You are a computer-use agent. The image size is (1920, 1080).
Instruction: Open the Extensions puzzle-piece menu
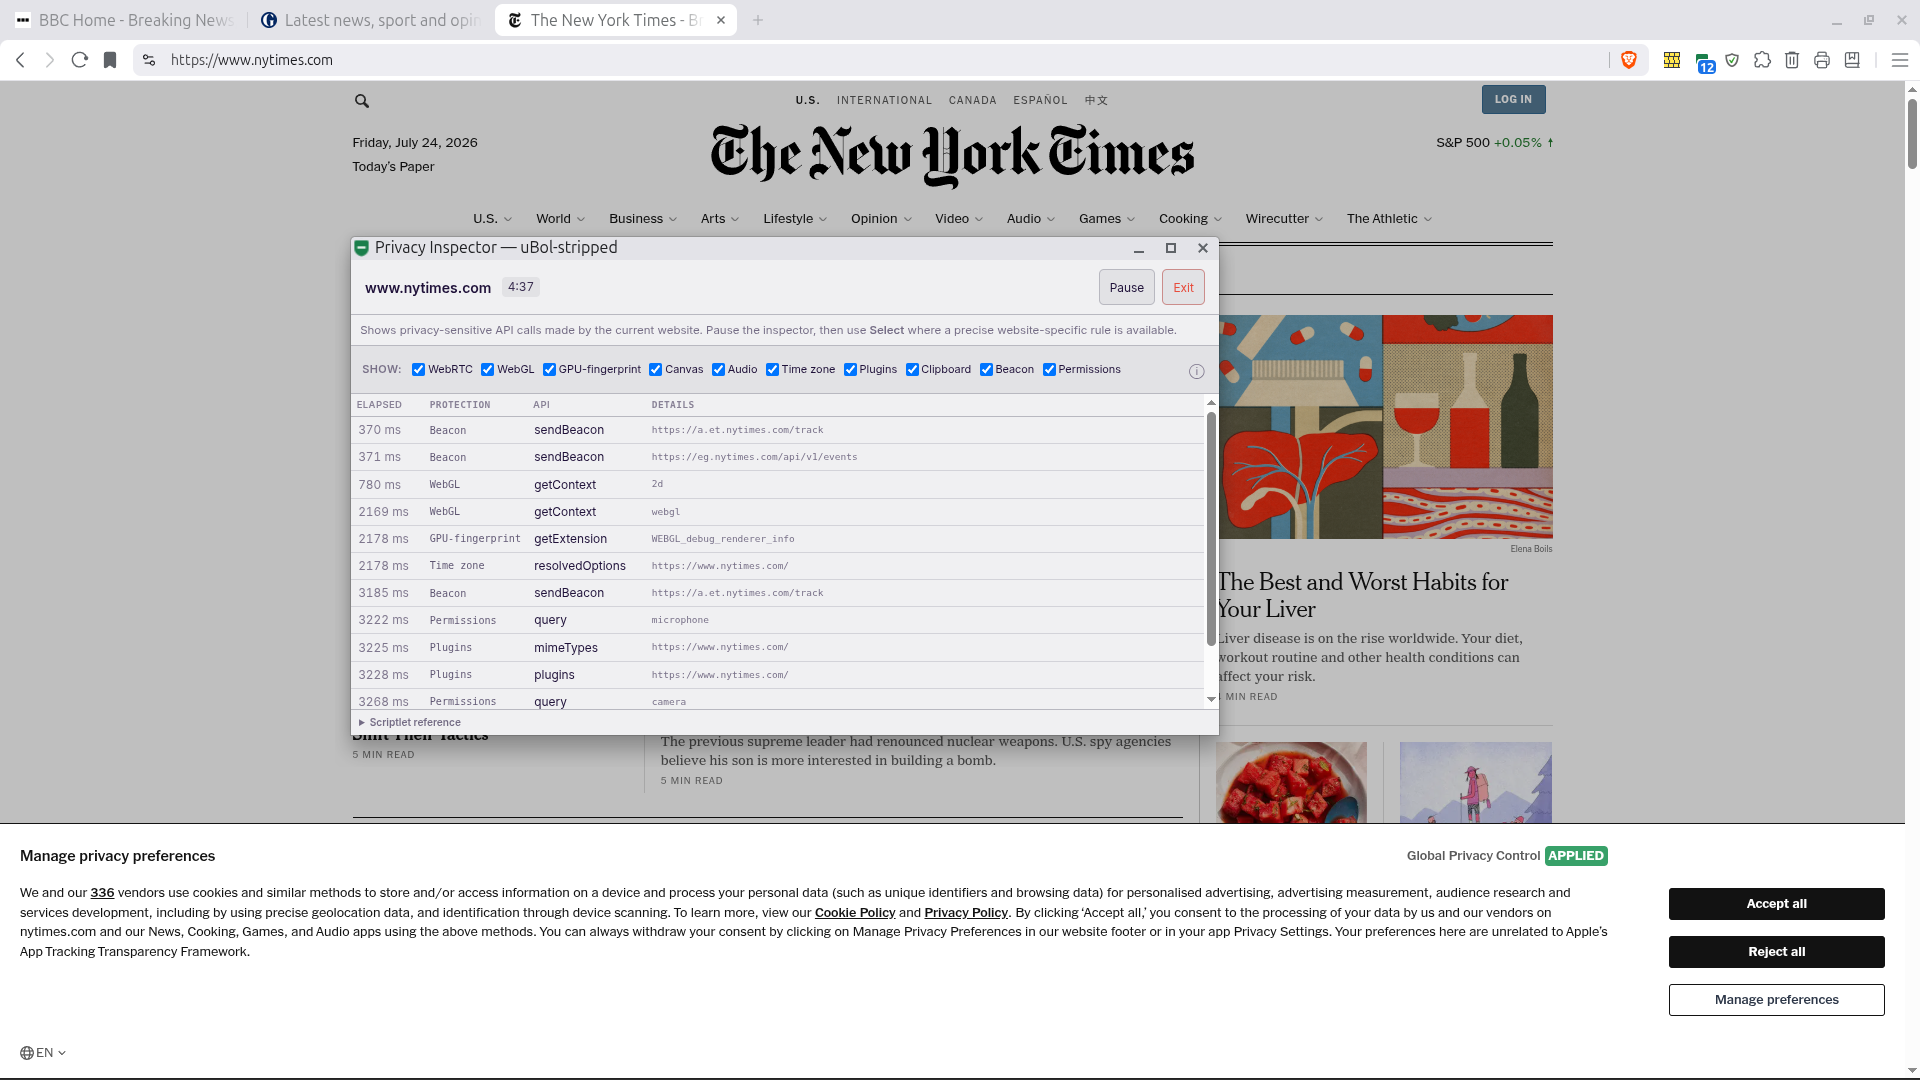(1763, 60)
